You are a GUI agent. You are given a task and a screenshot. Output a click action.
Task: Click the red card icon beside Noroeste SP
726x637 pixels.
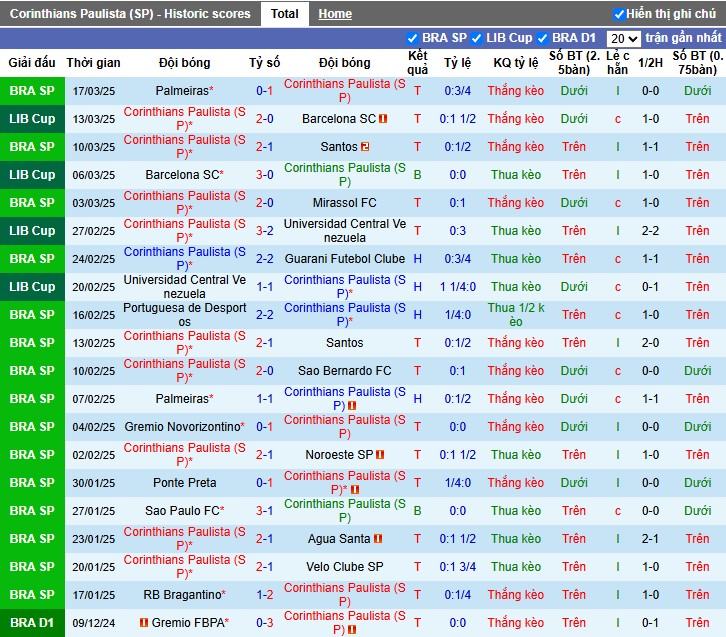coord(380,455)
